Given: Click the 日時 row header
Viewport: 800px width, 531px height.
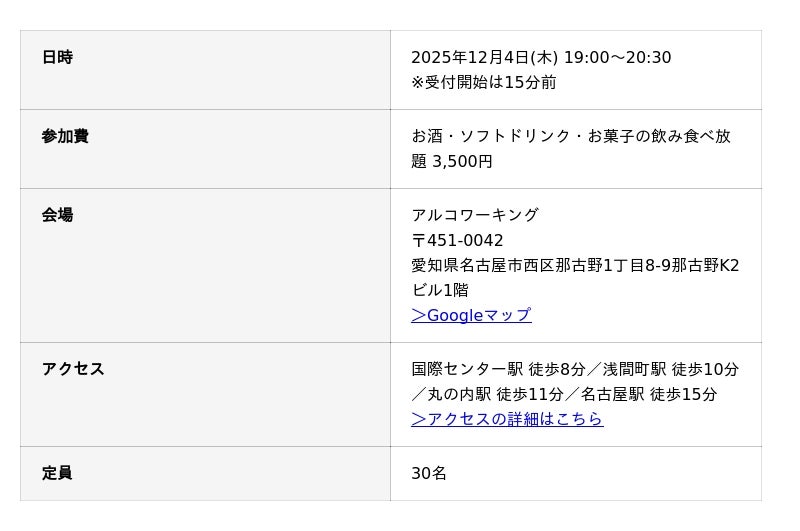Looking at the screenshot, I should 57,58.
